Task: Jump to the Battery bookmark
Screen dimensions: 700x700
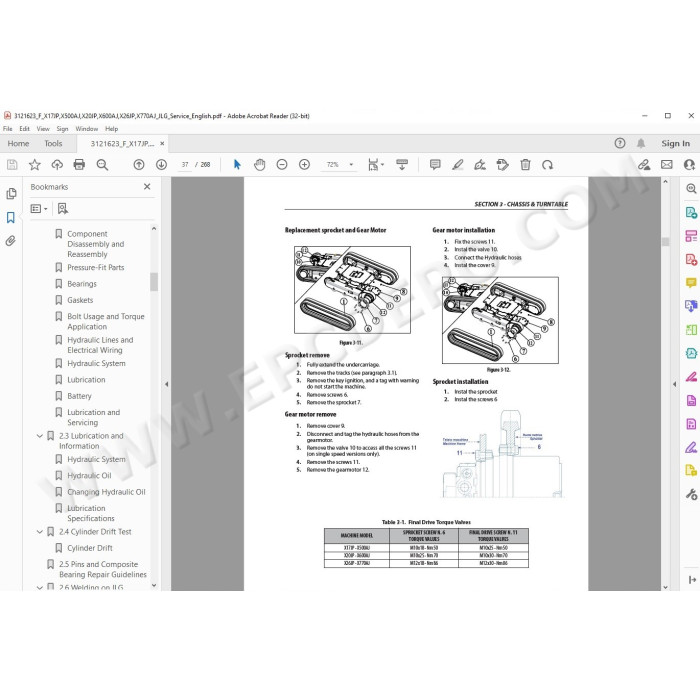Action: coord(79,396)
